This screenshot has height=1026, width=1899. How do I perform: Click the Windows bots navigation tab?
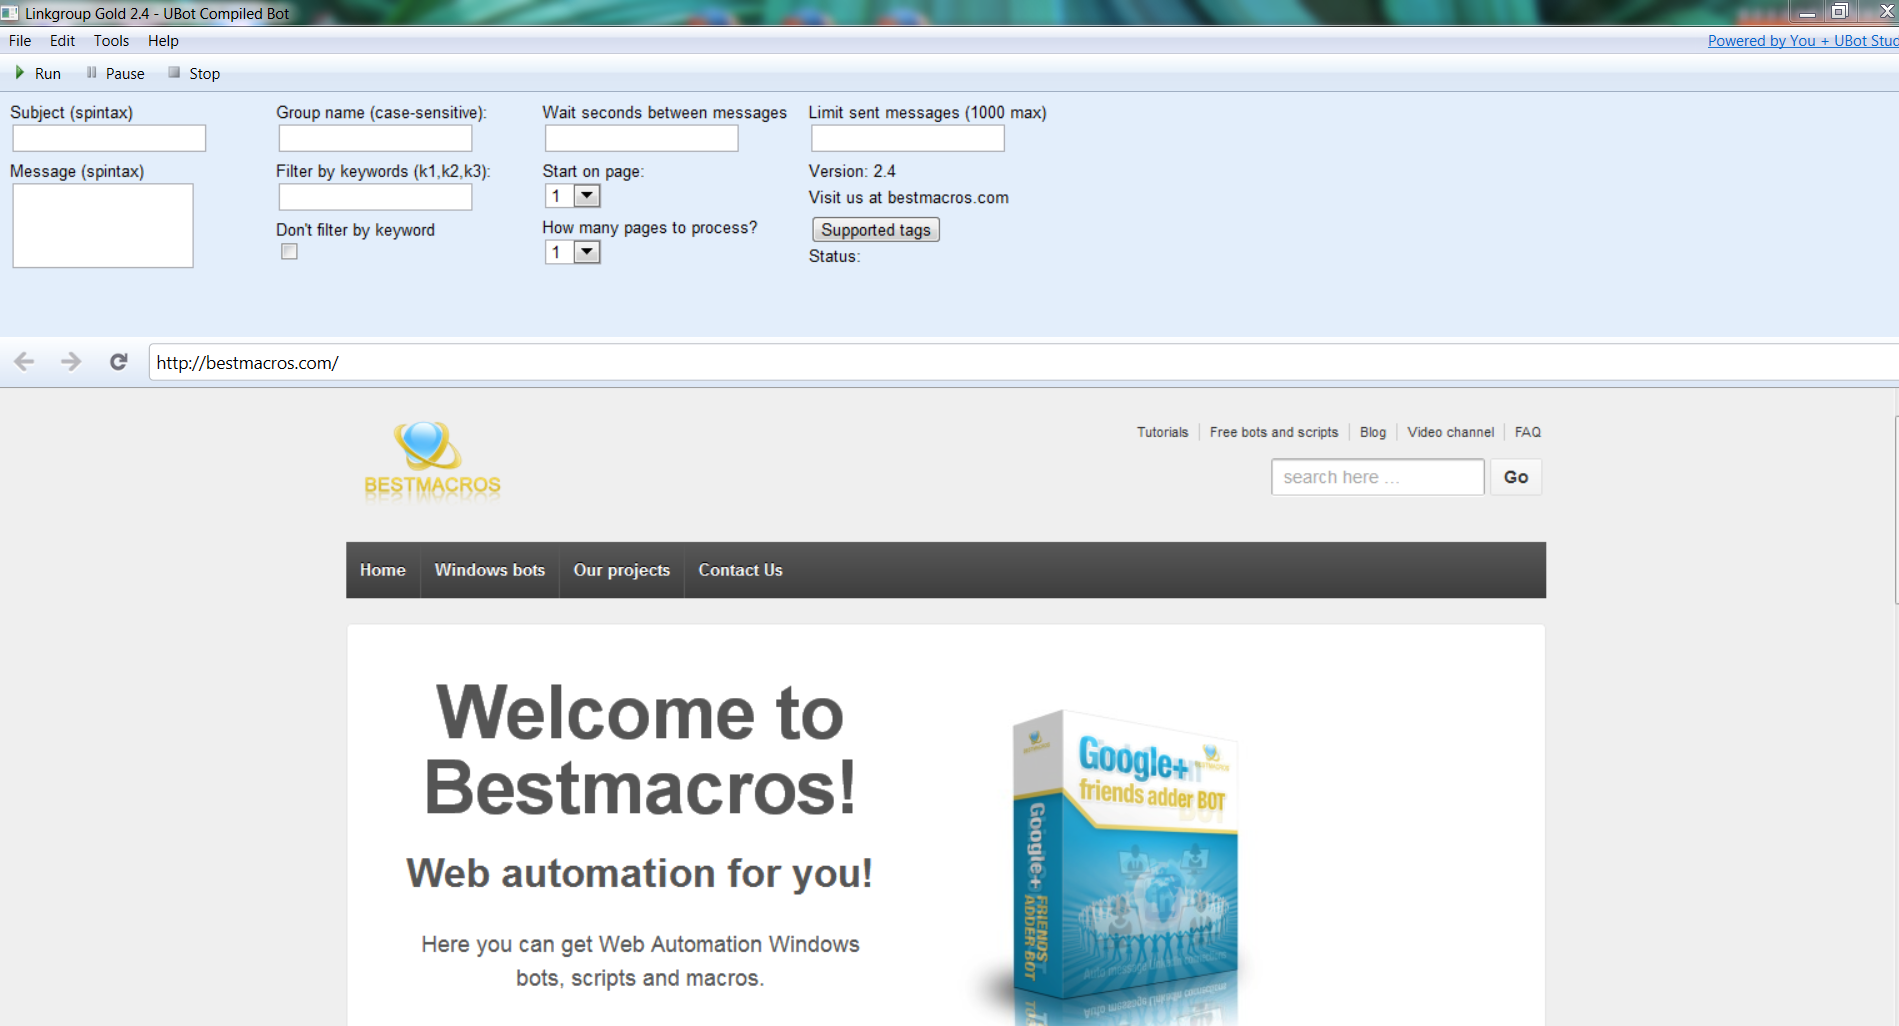pos(489,570)
